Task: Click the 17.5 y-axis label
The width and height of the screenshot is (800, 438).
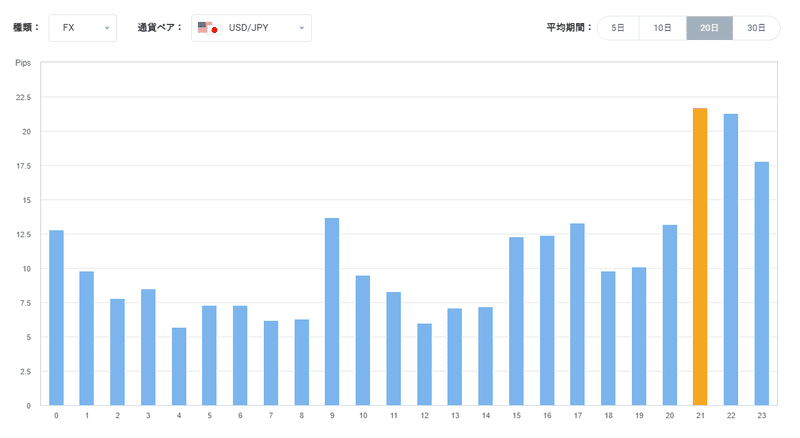Action: (x=23, y=166)
